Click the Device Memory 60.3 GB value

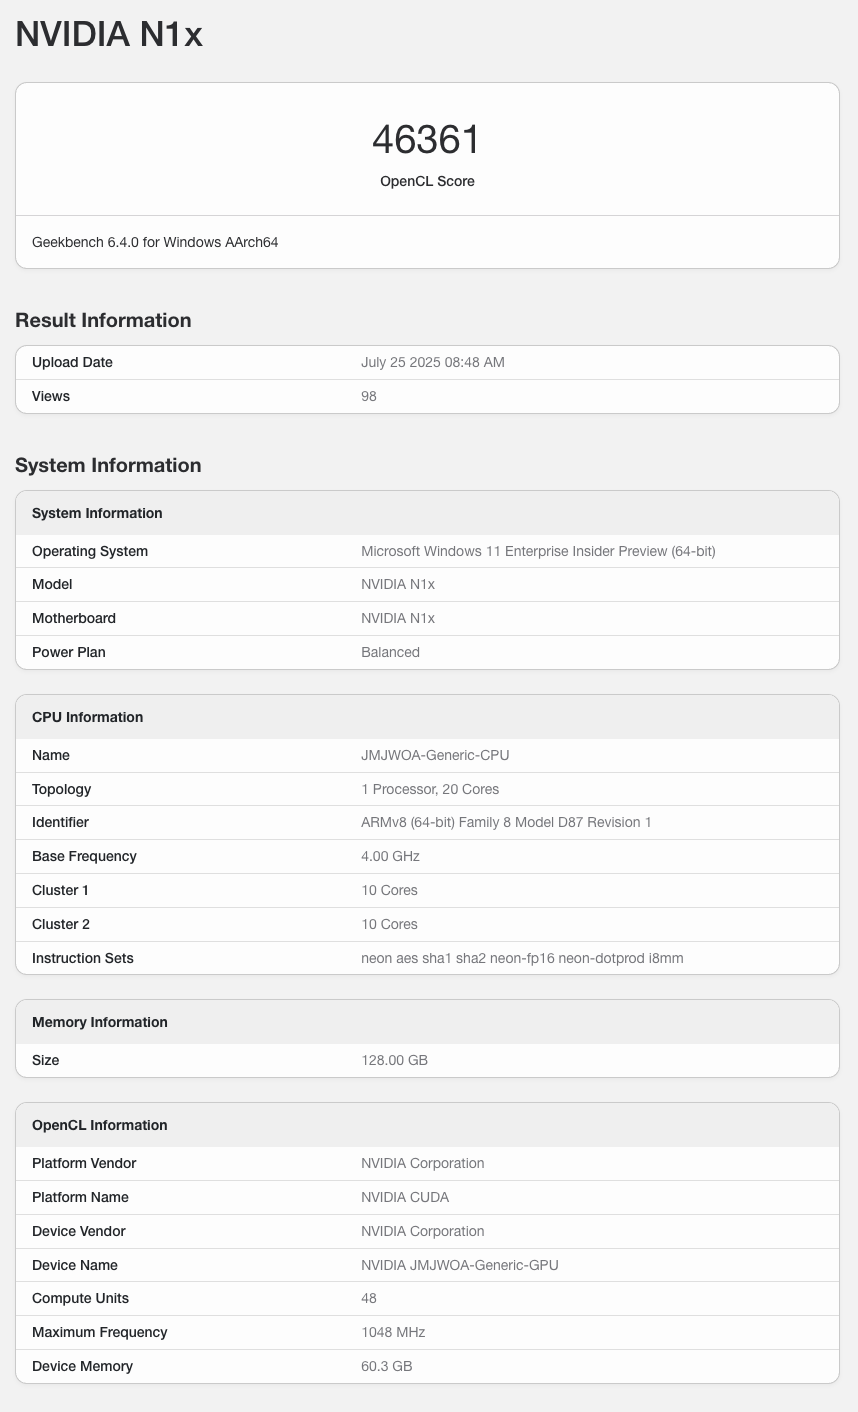(x=387, y=1366)
